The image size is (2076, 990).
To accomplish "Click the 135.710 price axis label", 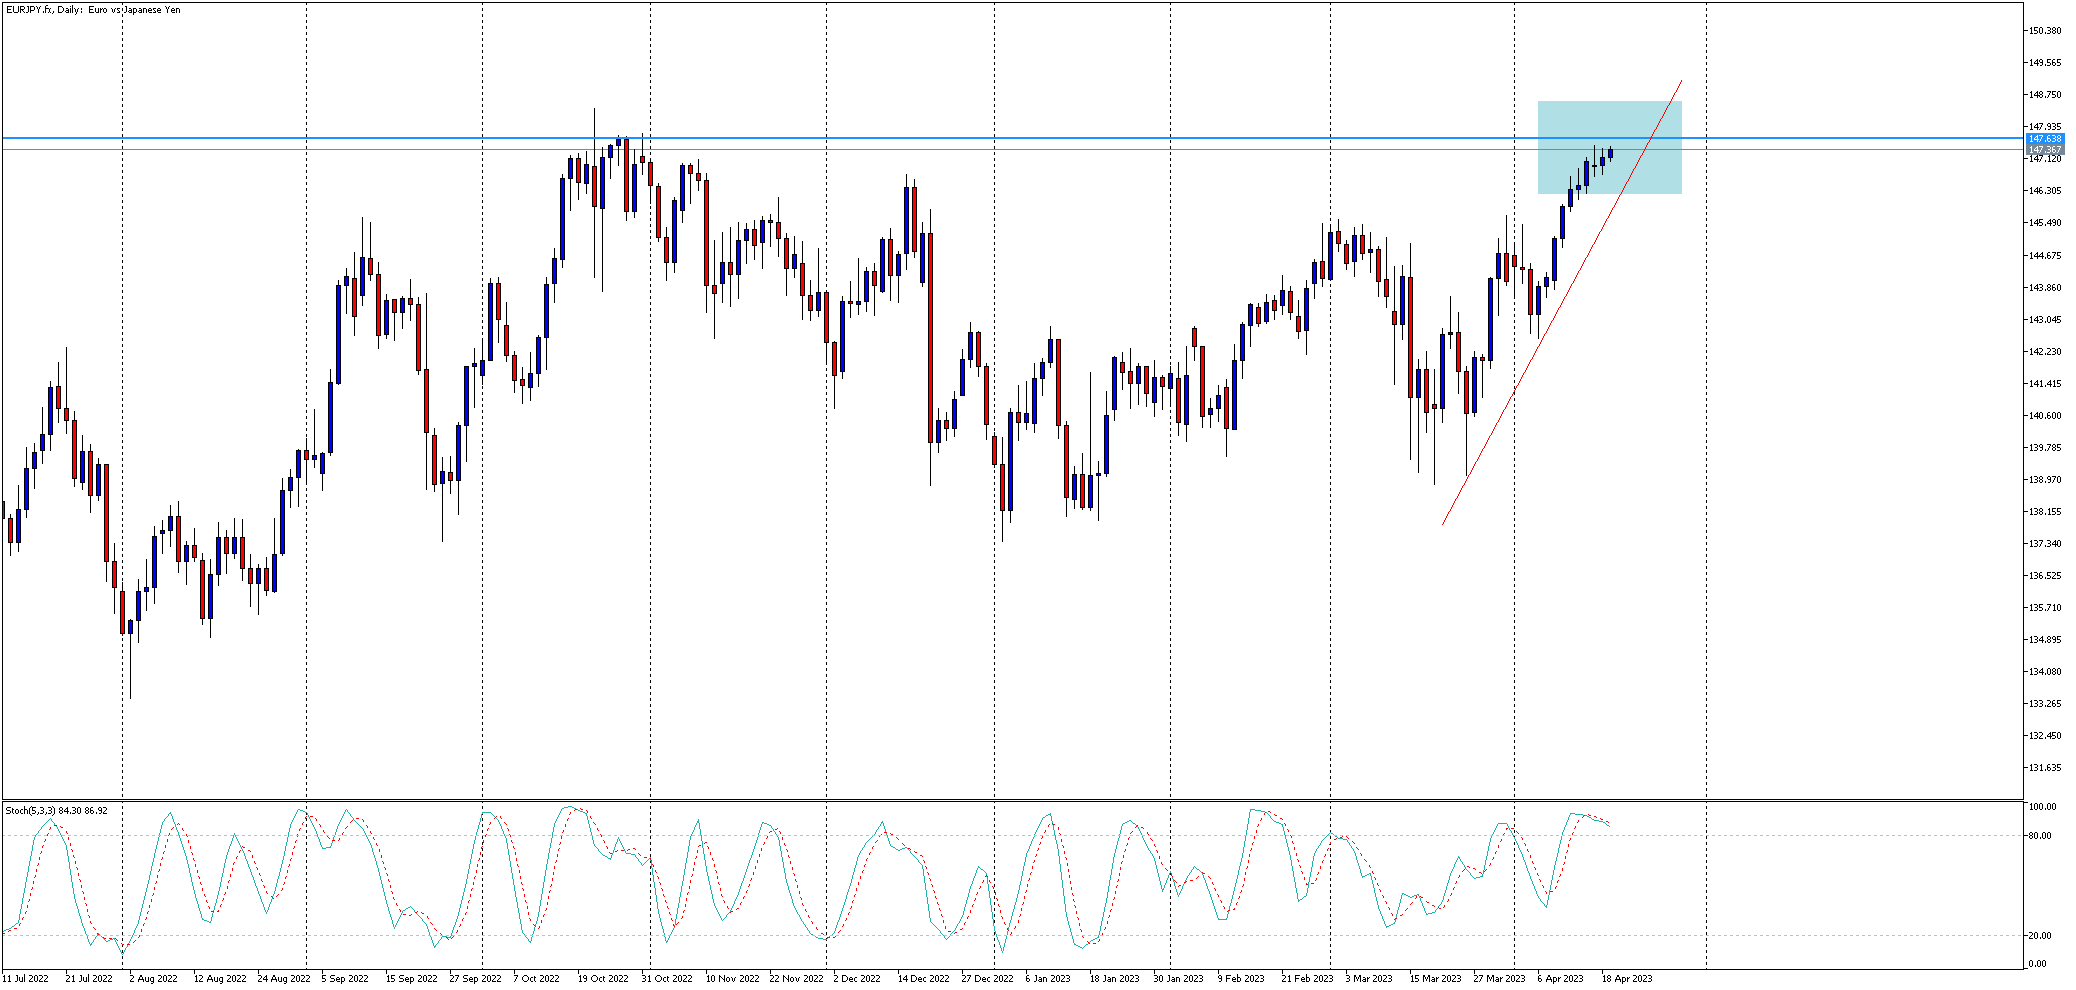I will coord(2044,608).
